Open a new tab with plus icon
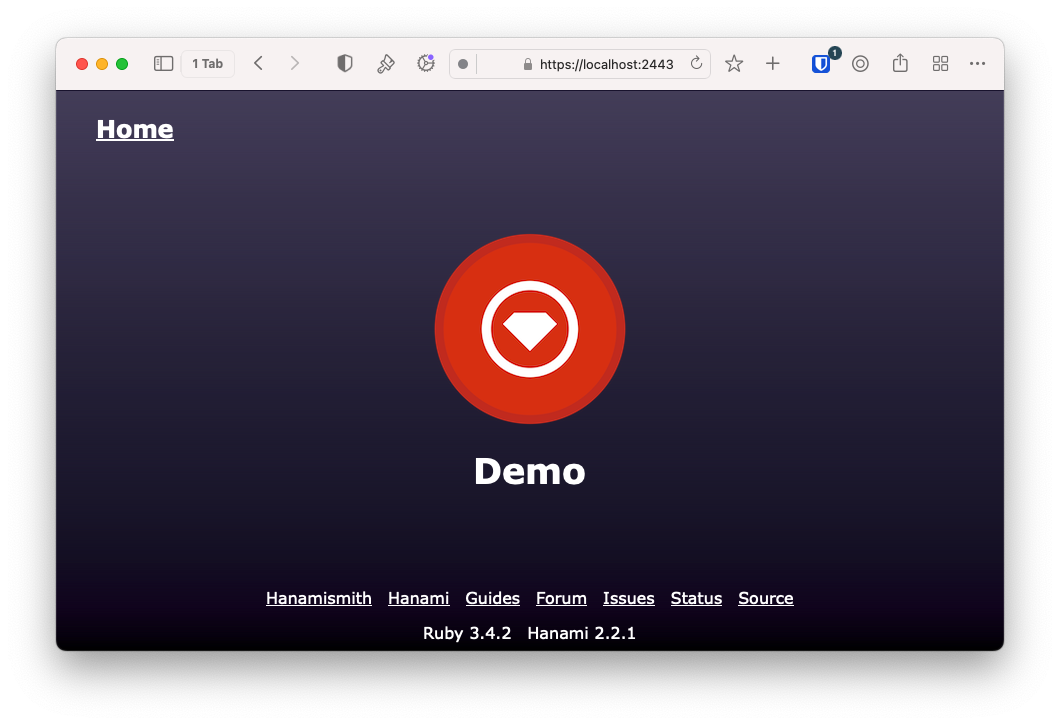Viewport: 1060px width, 725px height. [x=773, y=64]
